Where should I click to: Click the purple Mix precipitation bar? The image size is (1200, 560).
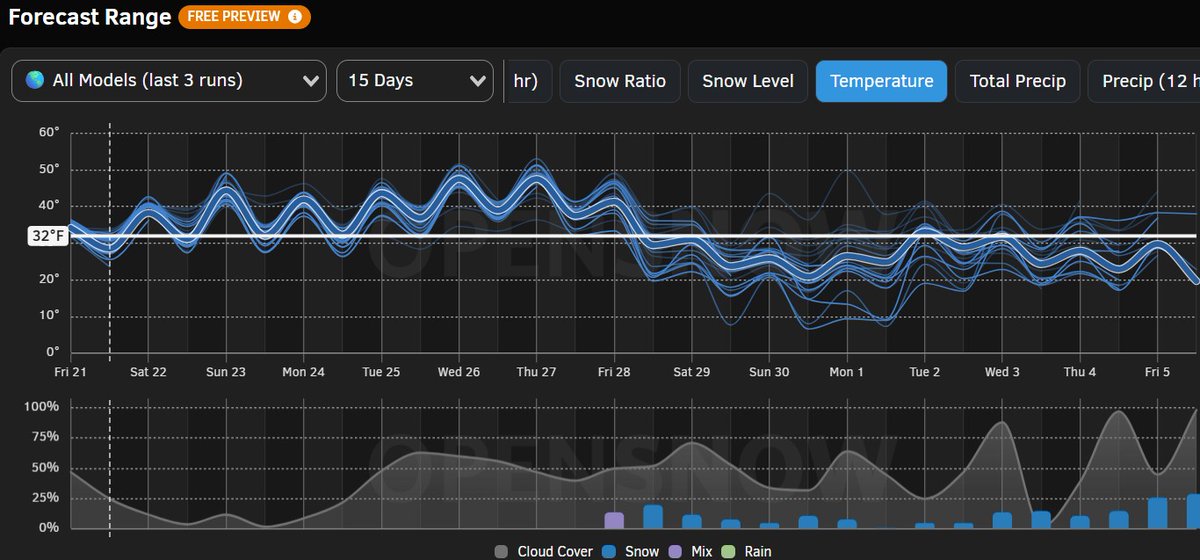pos(614,520)
